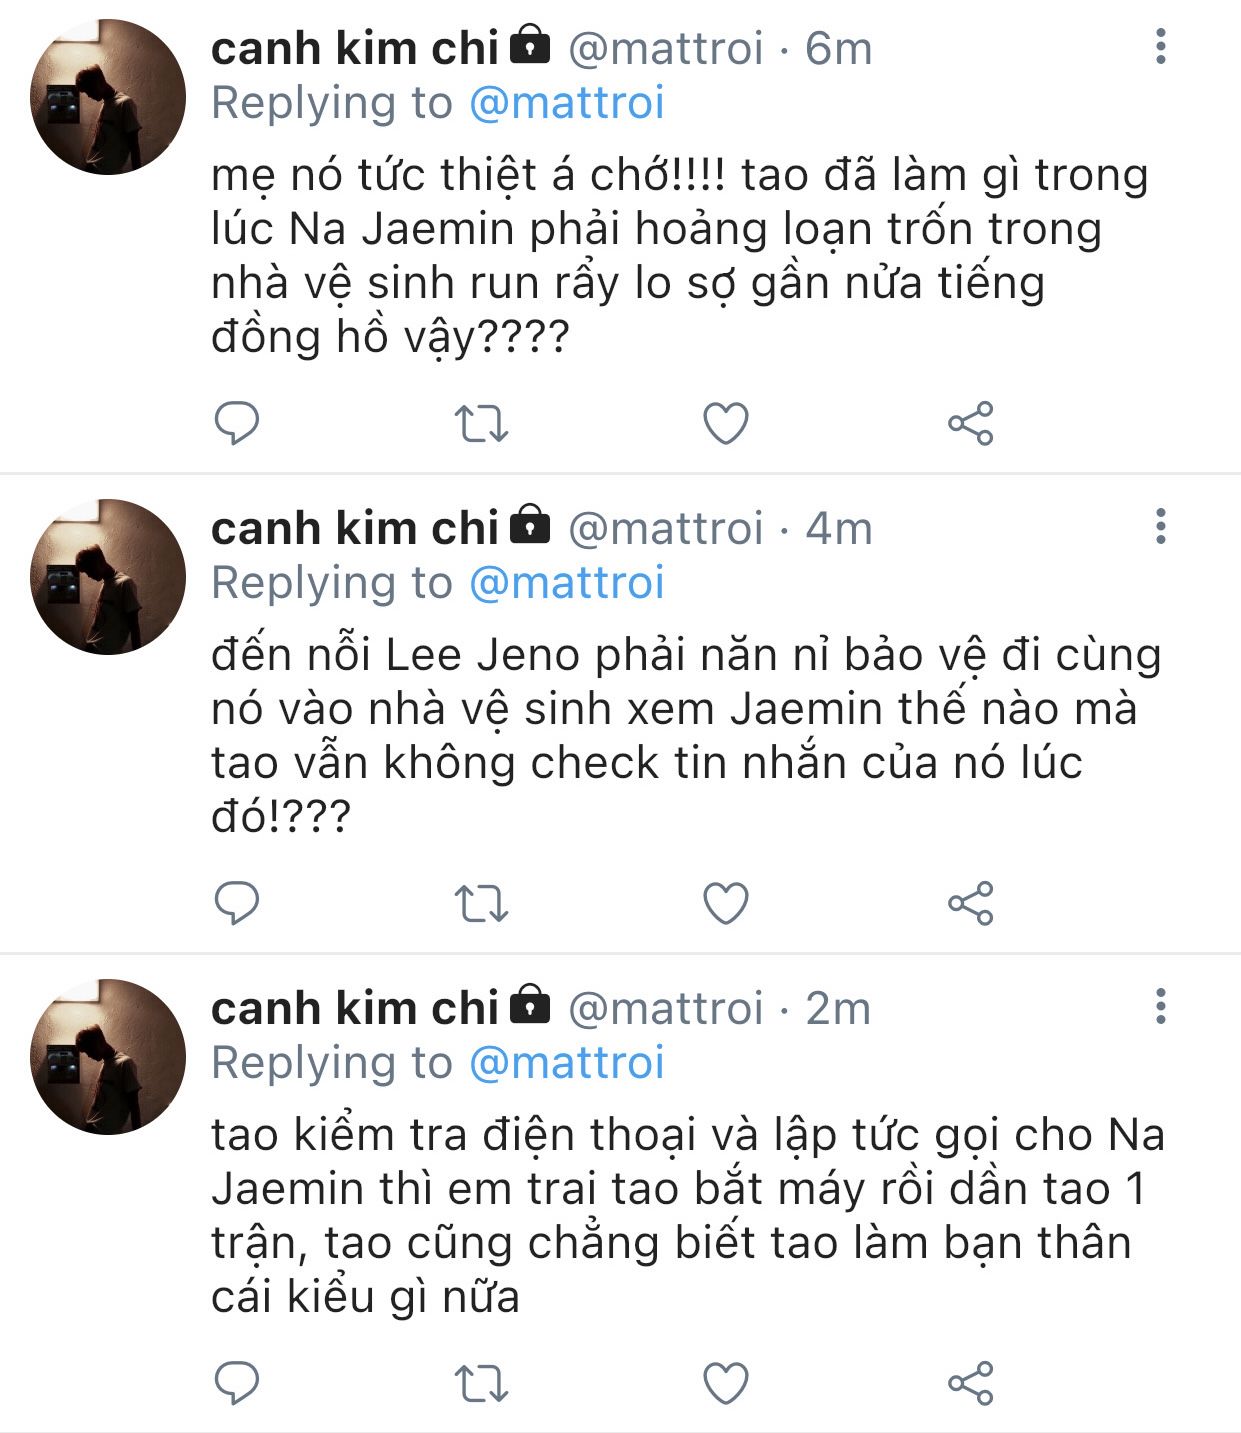Share the tweet posted 4m ago
1241x1433 pixels.
coord(970,904)
